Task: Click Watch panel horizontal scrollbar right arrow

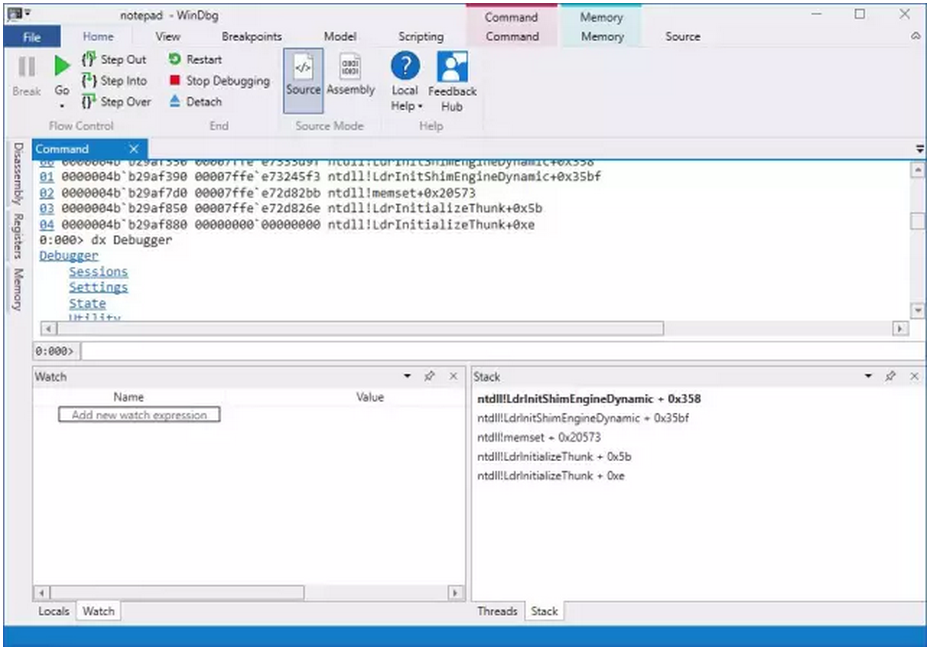Action: click(455, 593)
